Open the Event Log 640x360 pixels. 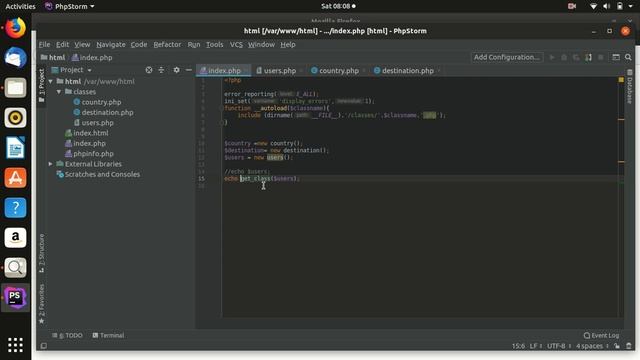point(601,336)
